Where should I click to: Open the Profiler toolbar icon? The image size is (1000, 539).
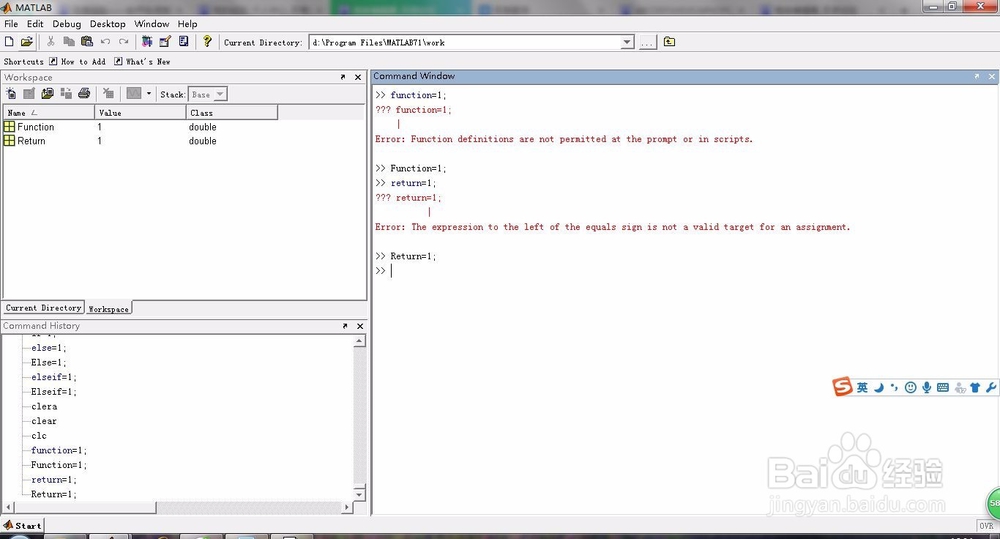click(184, 42)
